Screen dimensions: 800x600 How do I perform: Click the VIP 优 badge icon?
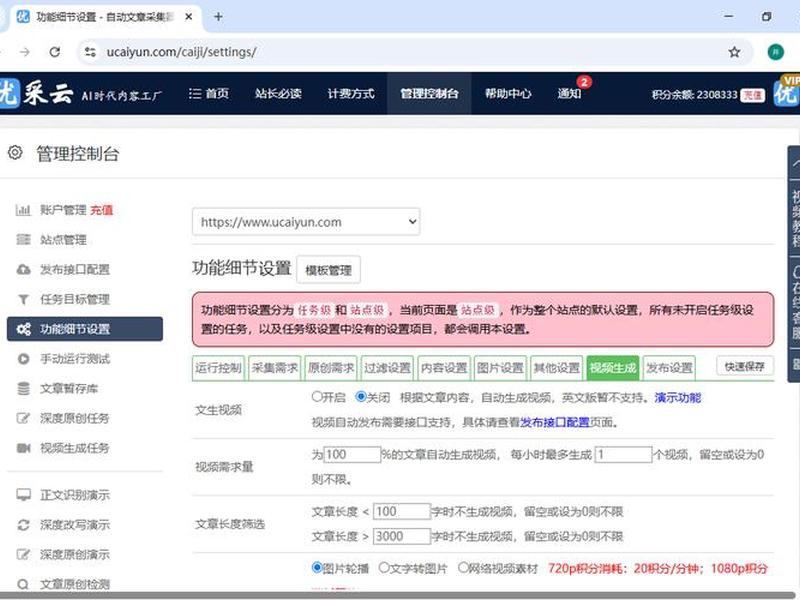point(786,92)
